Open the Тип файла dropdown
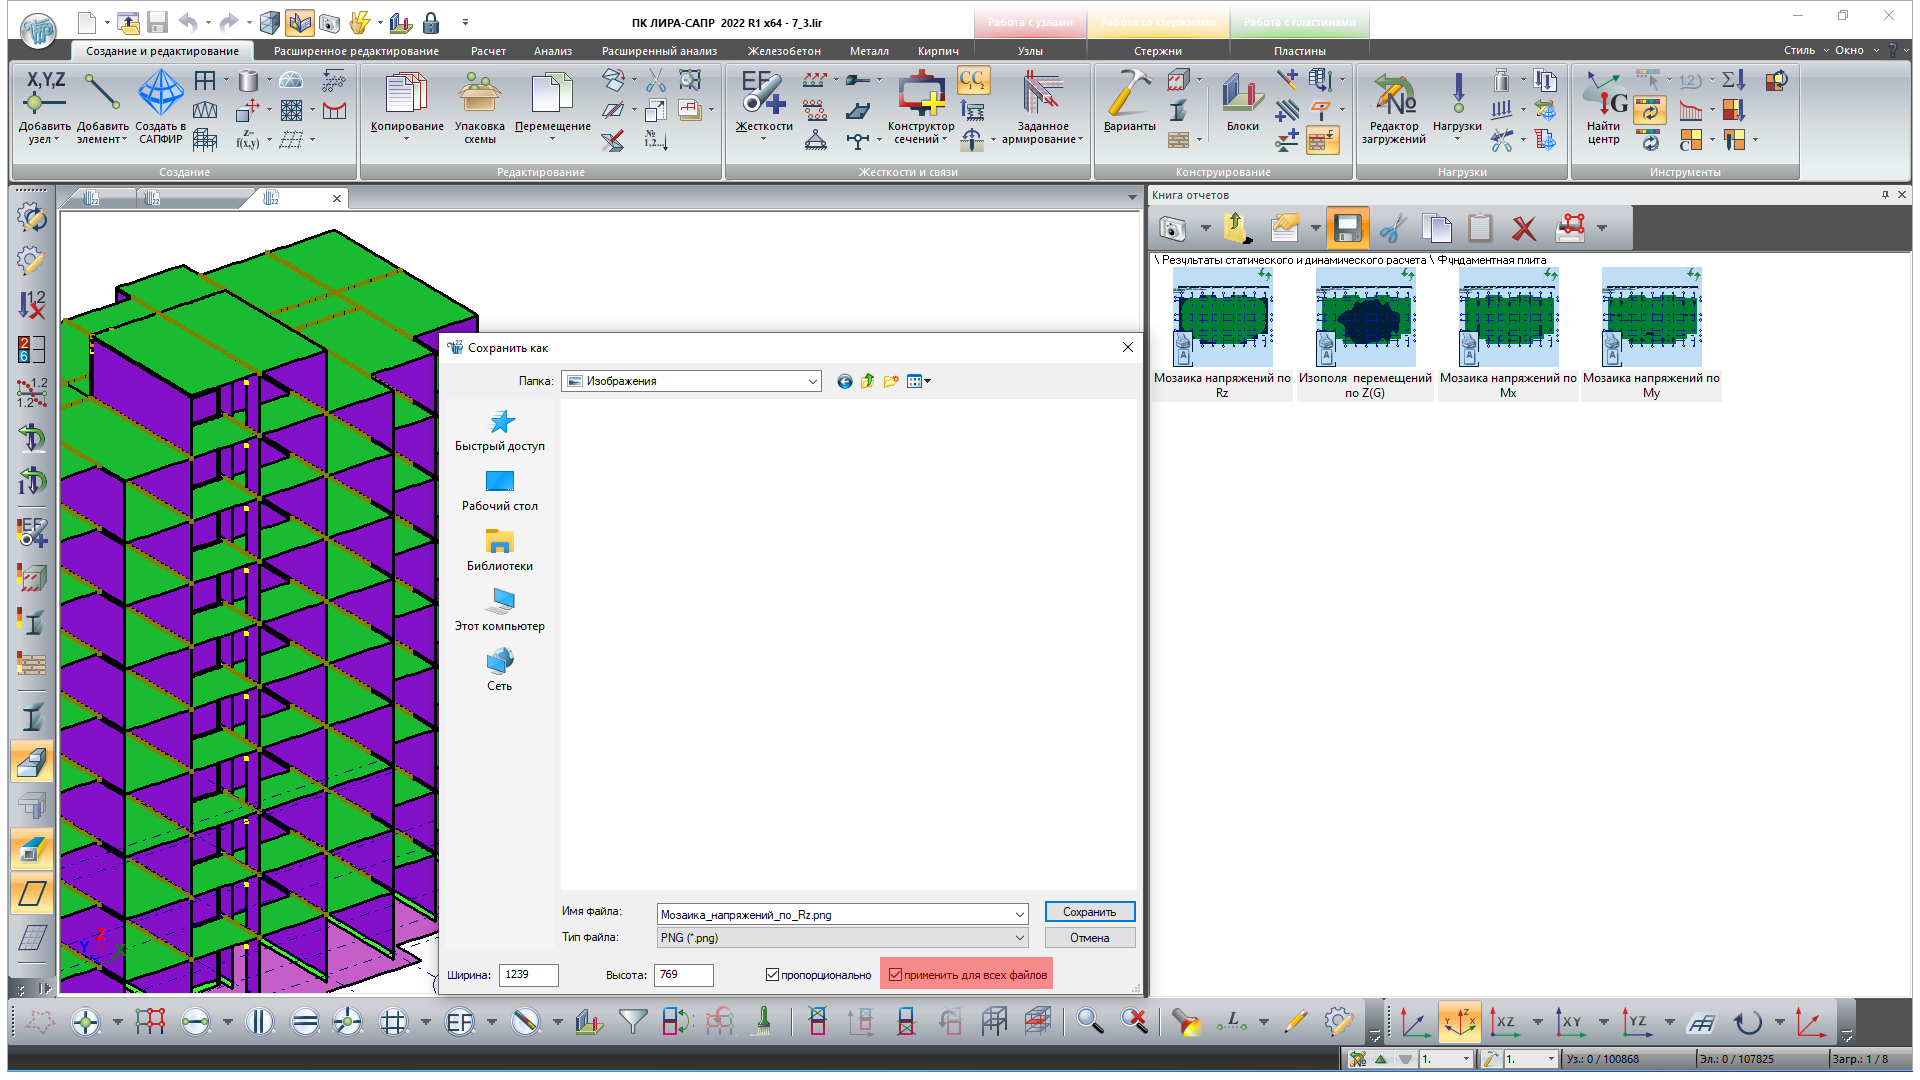This screenshot has width=1920, height=1080. pos(1019,938)
